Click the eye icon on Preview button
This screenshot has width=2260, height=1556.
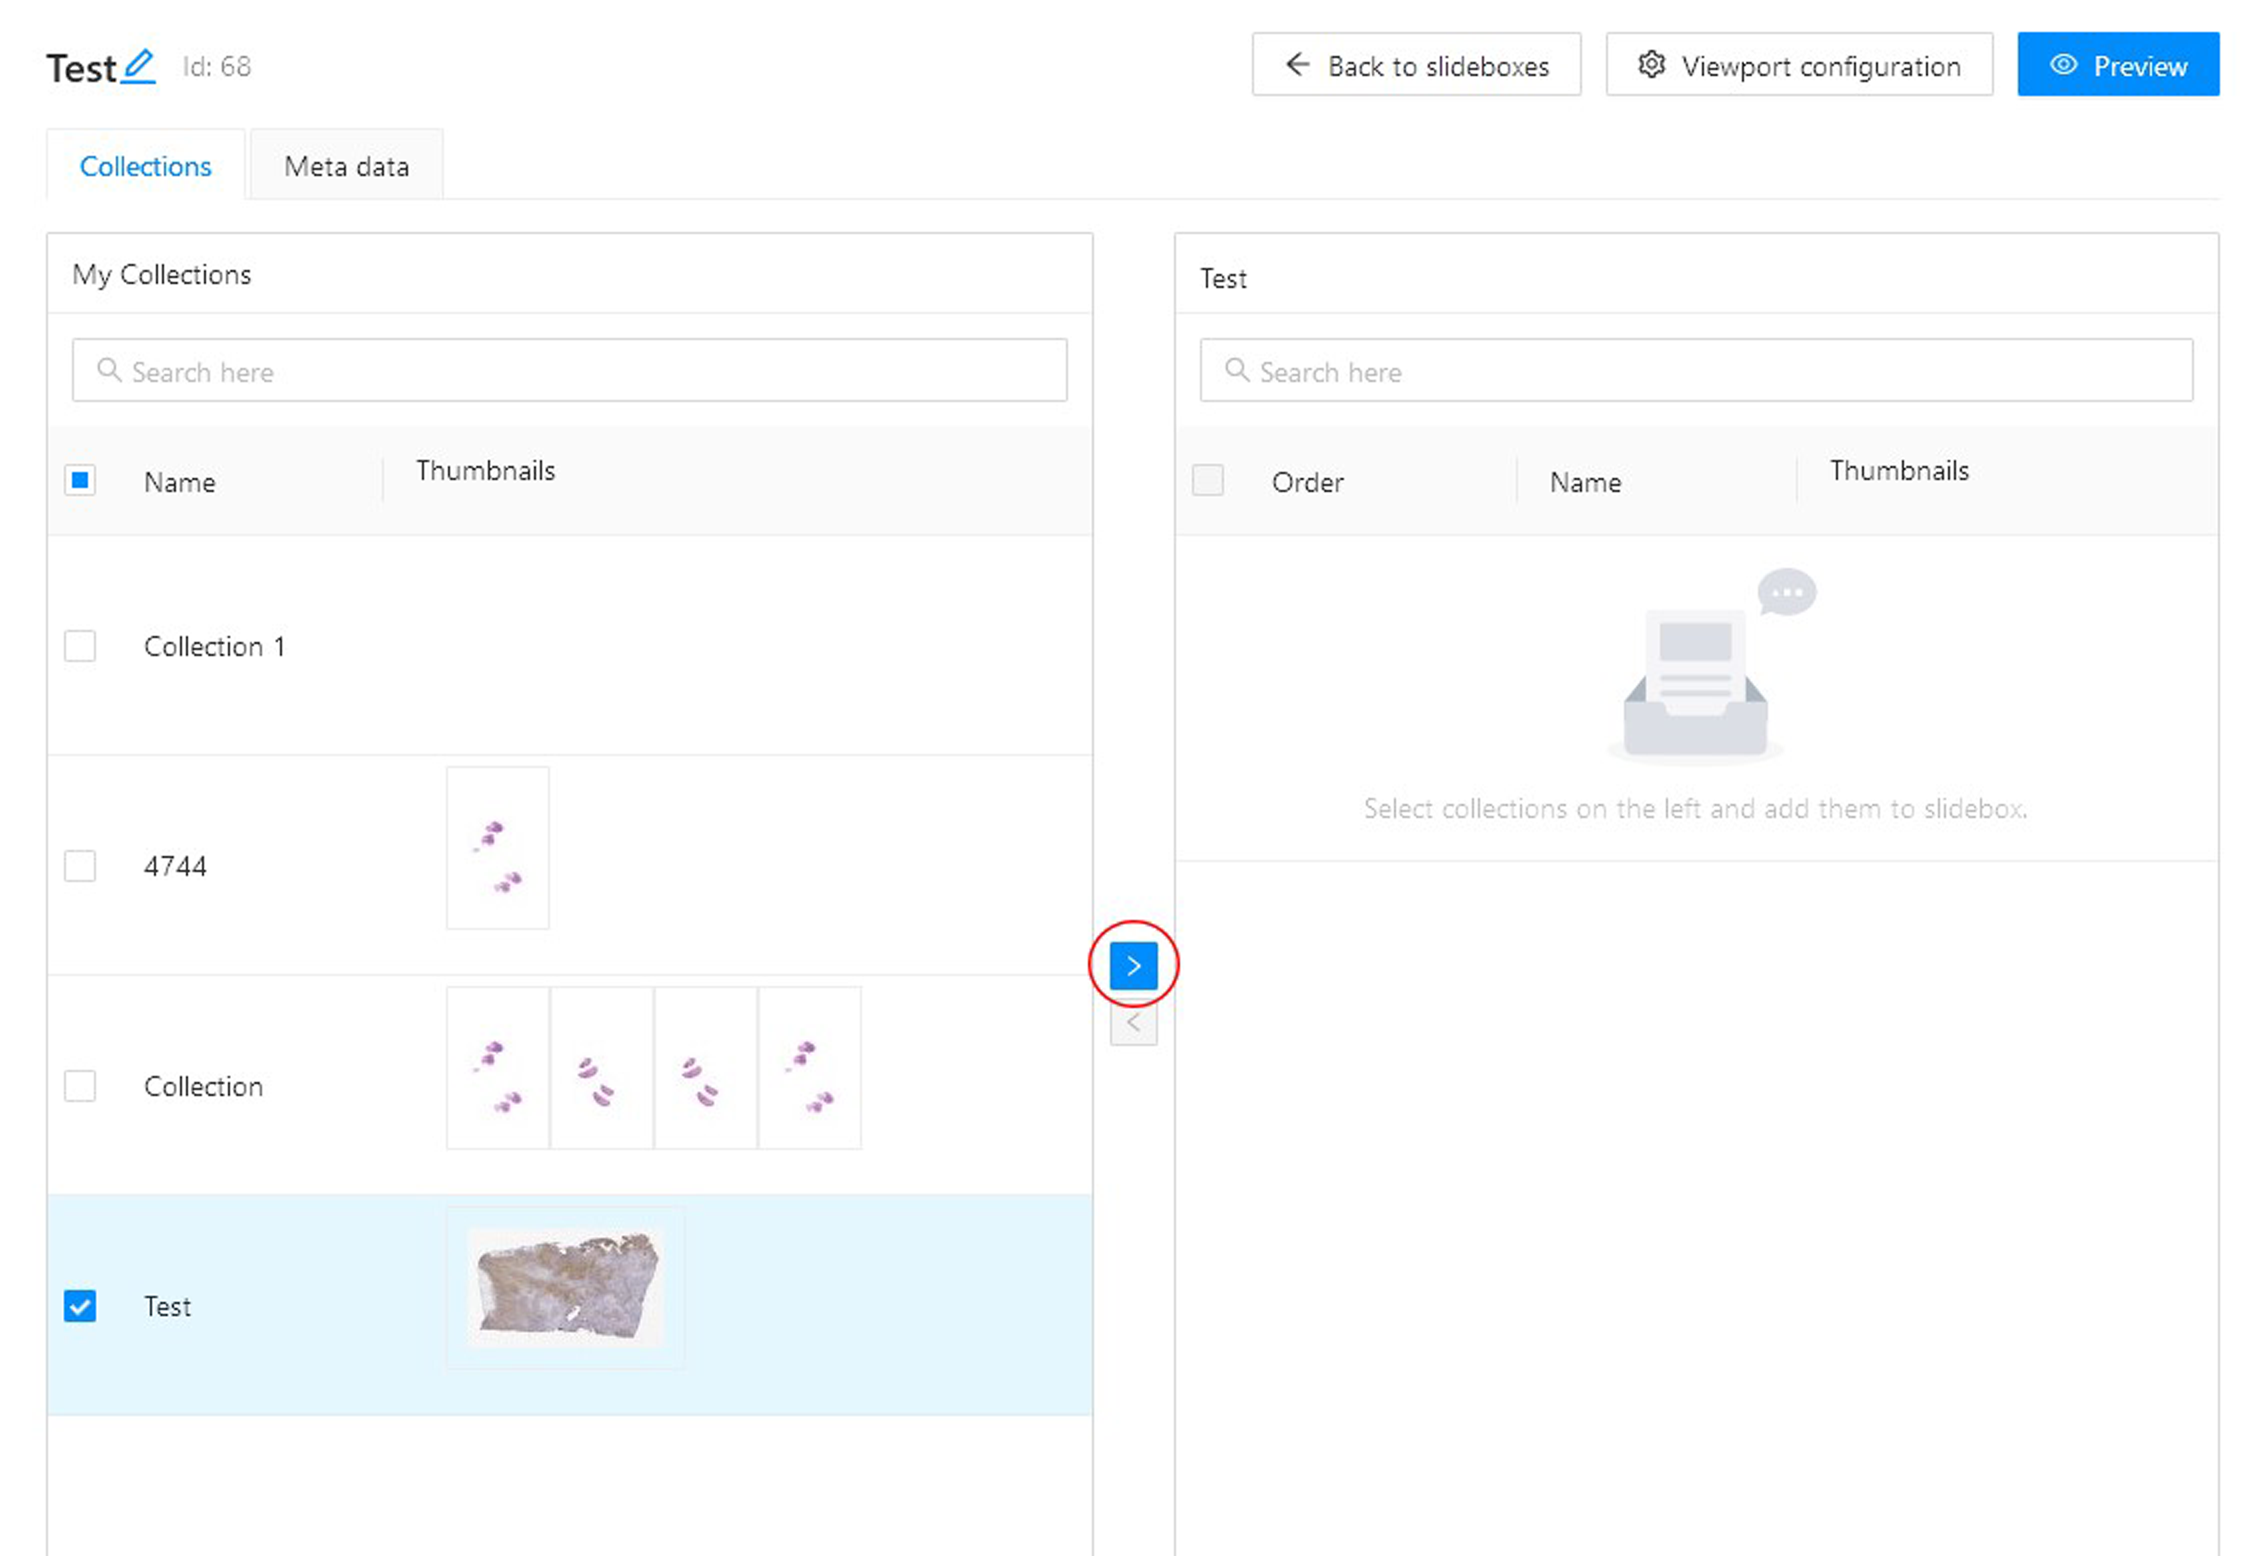click(x=2063, y=65)
